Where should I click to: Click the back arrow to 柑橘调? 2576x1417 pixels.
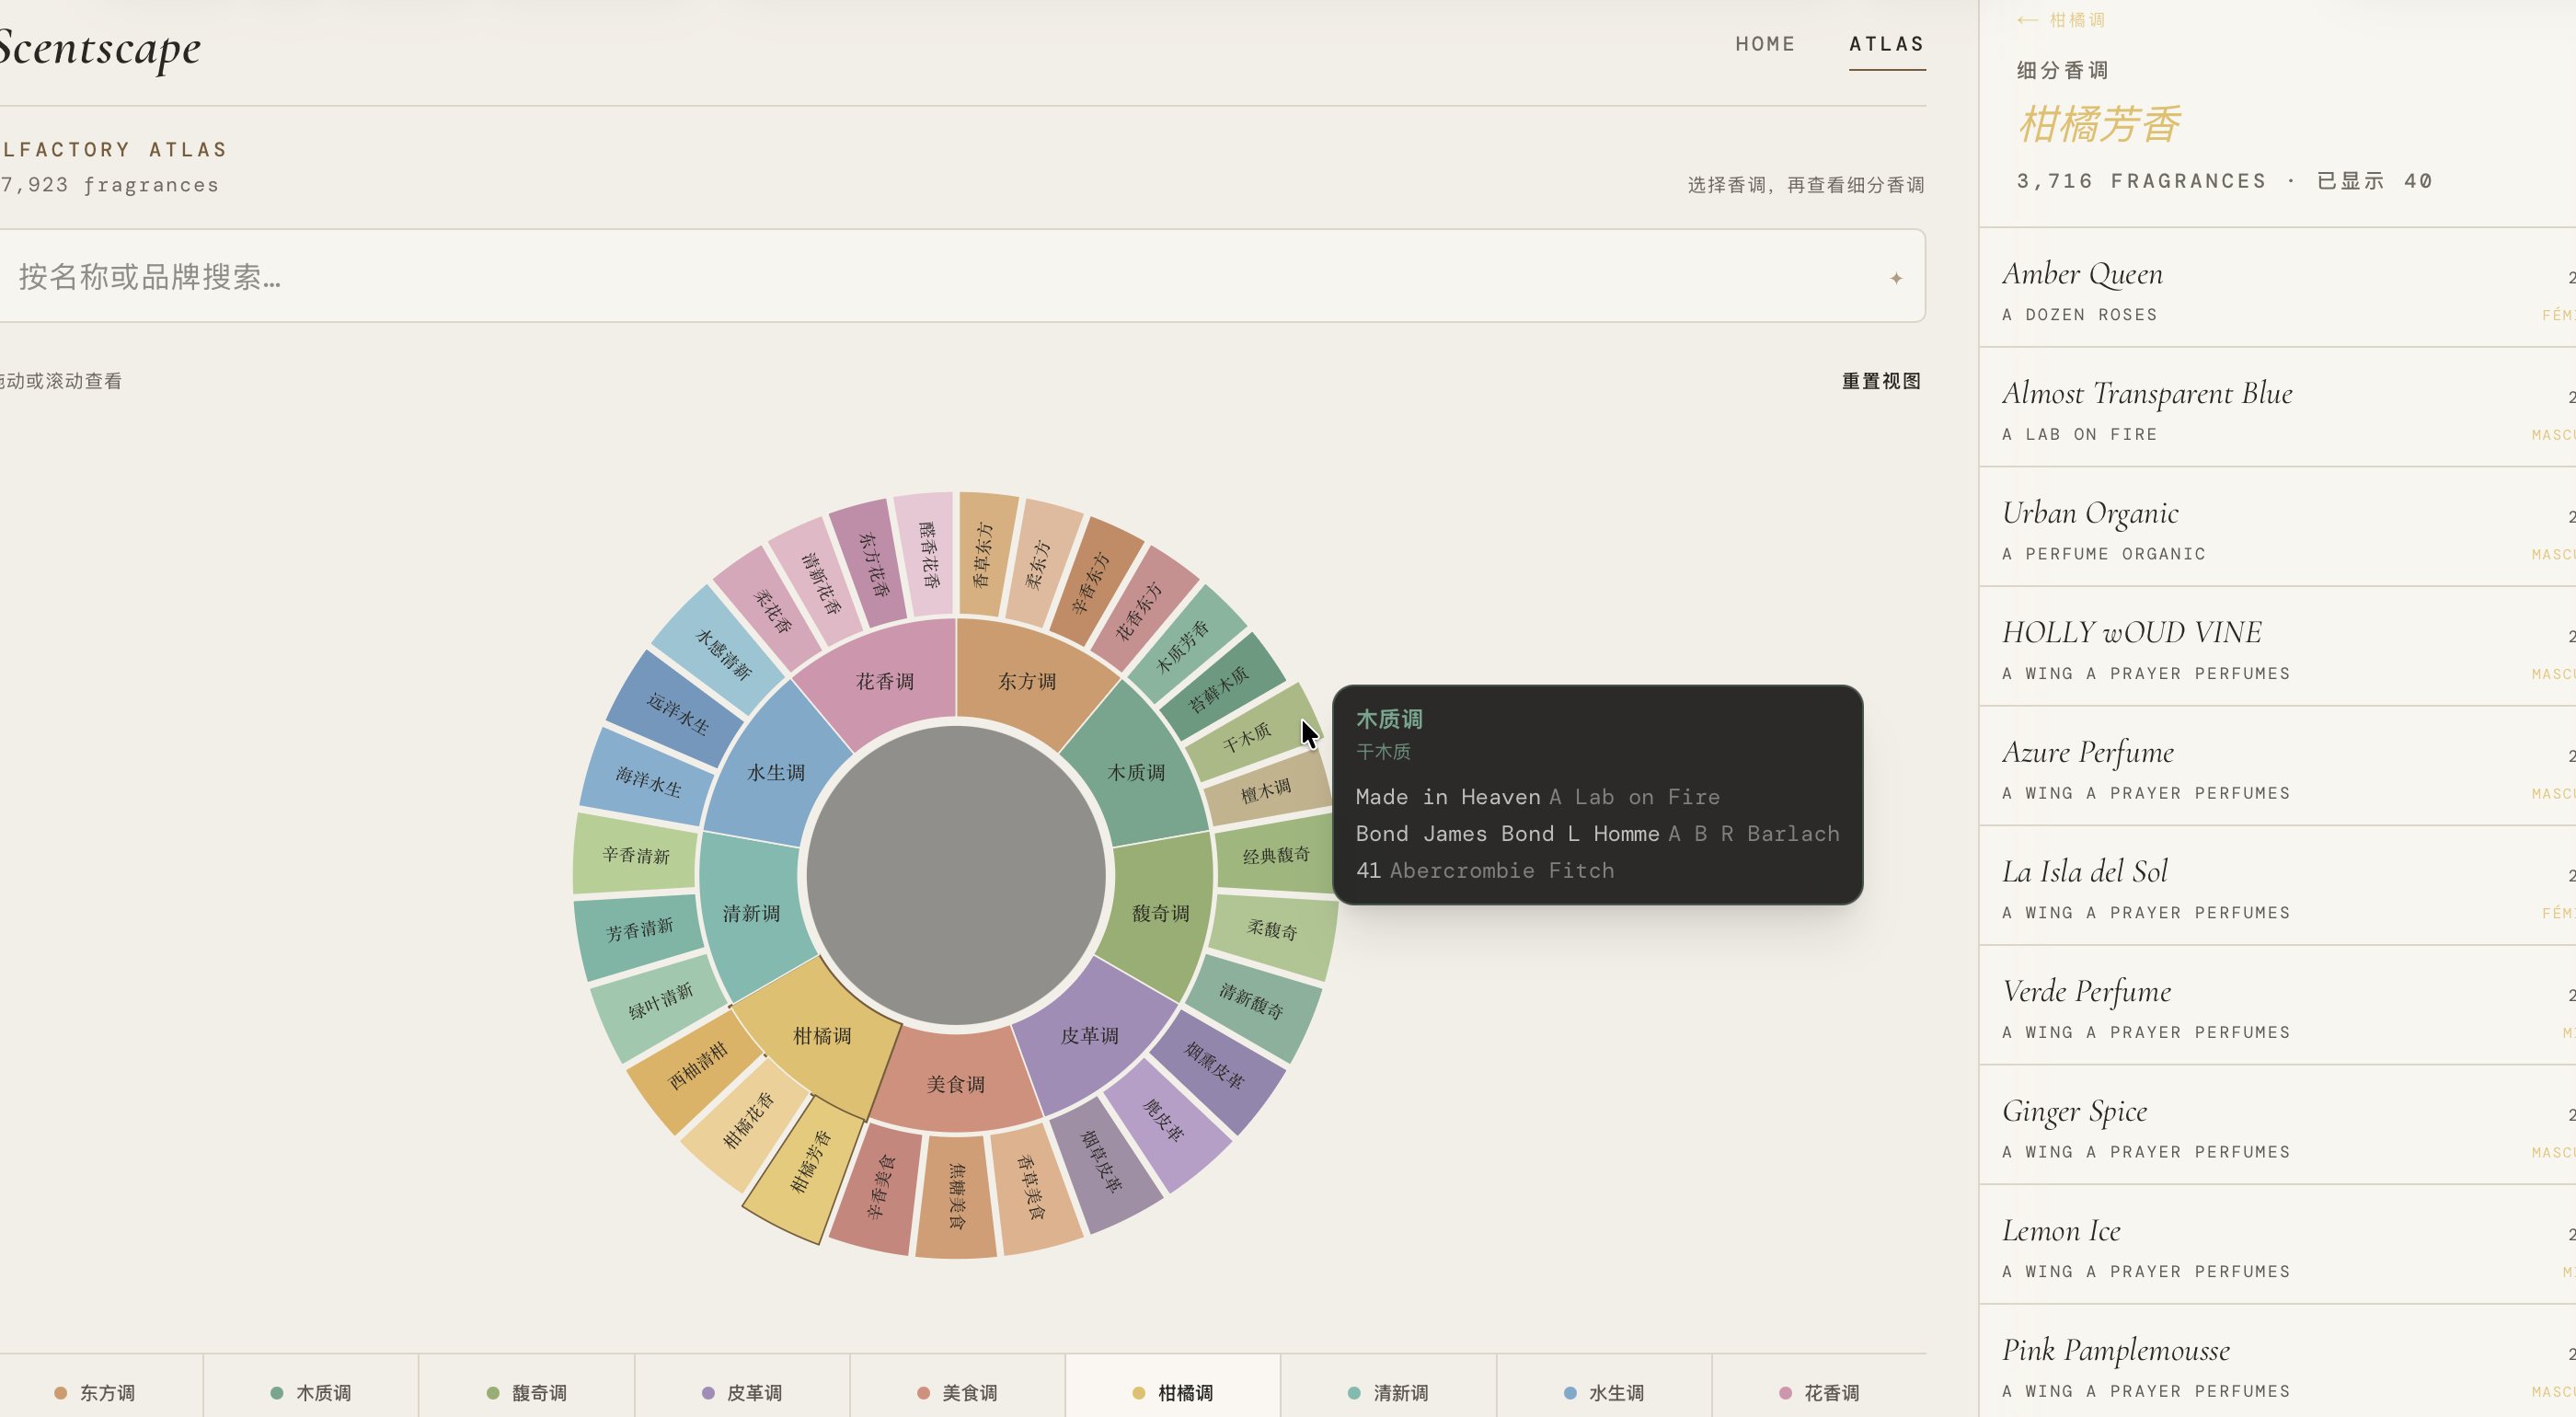(x=2061, y=20)
